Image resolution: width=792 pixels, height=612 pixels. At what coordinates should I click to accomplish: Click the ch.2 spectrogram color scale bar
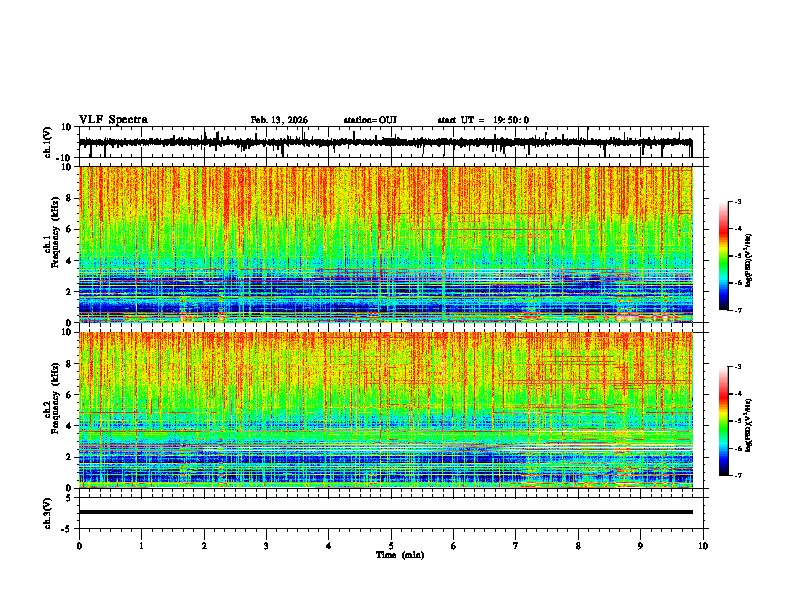point(724,421)
